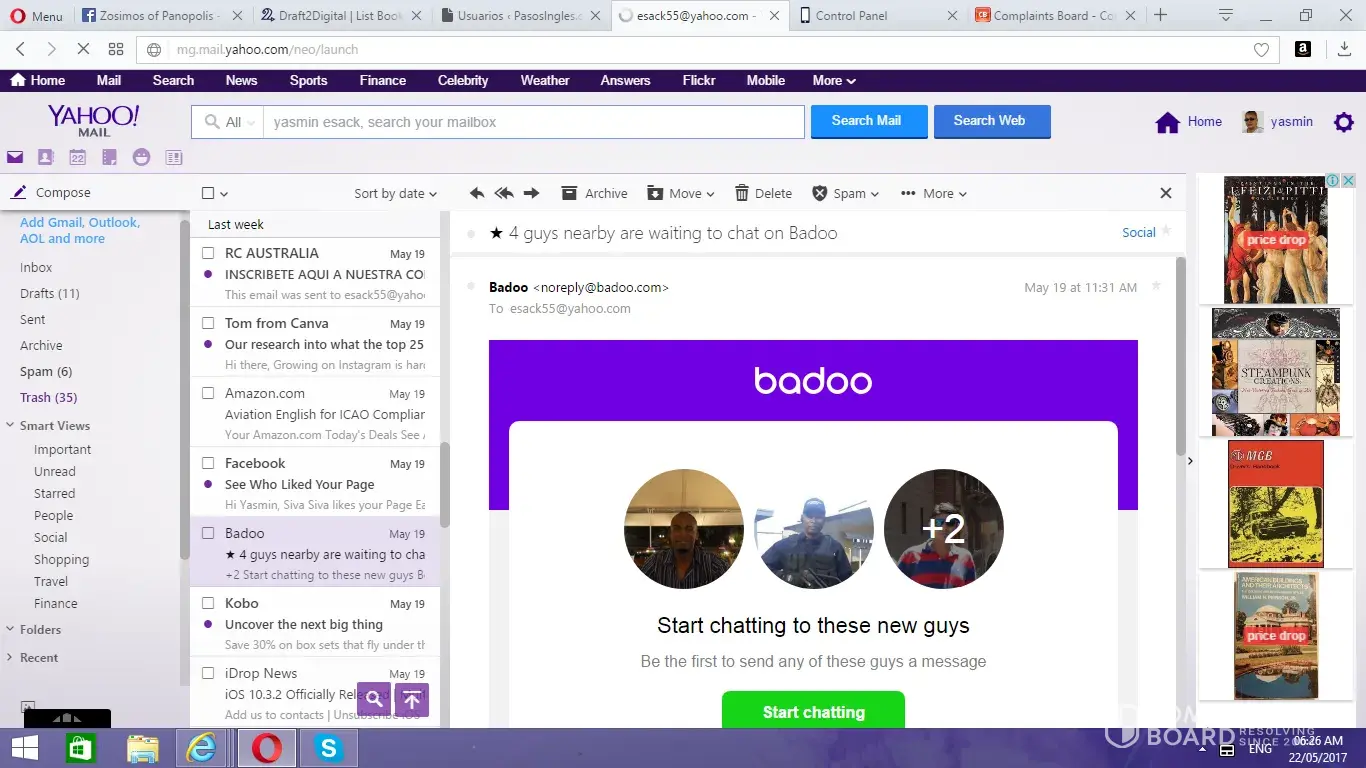Viewport: 1366px width, 768px height.
Task: Open Internet Explorer from the taskbar
Action: [202, 748]
